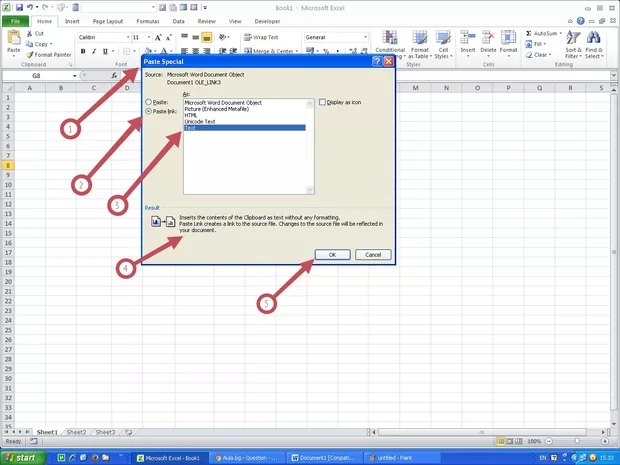Click the Top Align icon

coord(185,37)
